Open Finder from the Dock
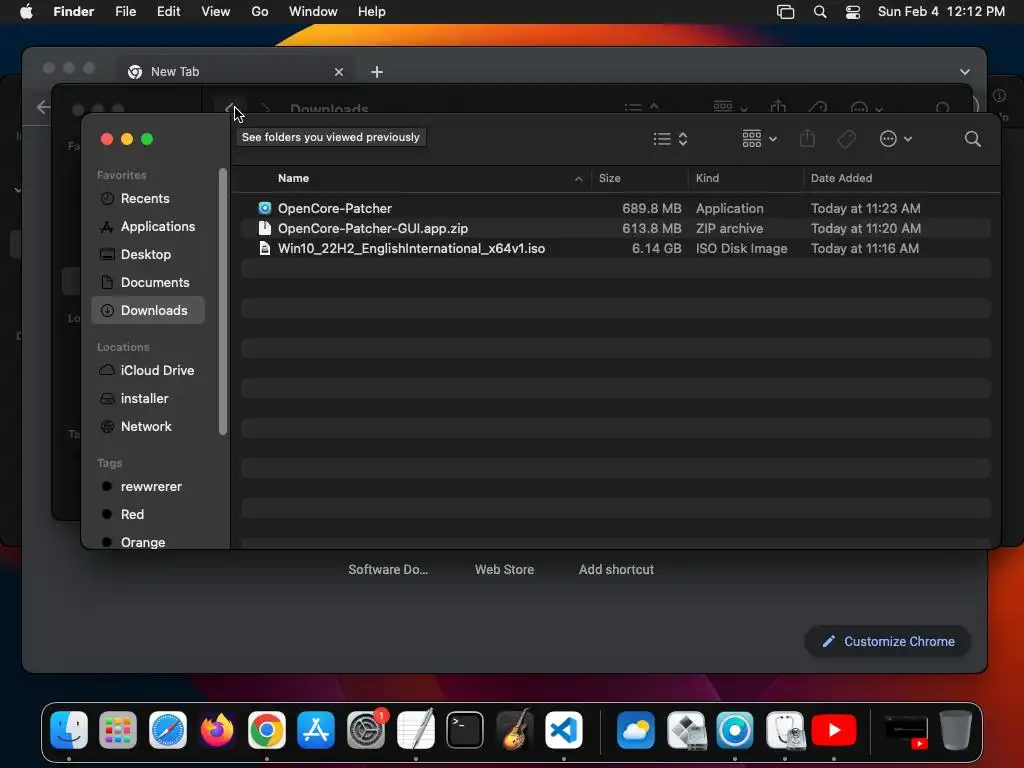 (x=69, y=730)
